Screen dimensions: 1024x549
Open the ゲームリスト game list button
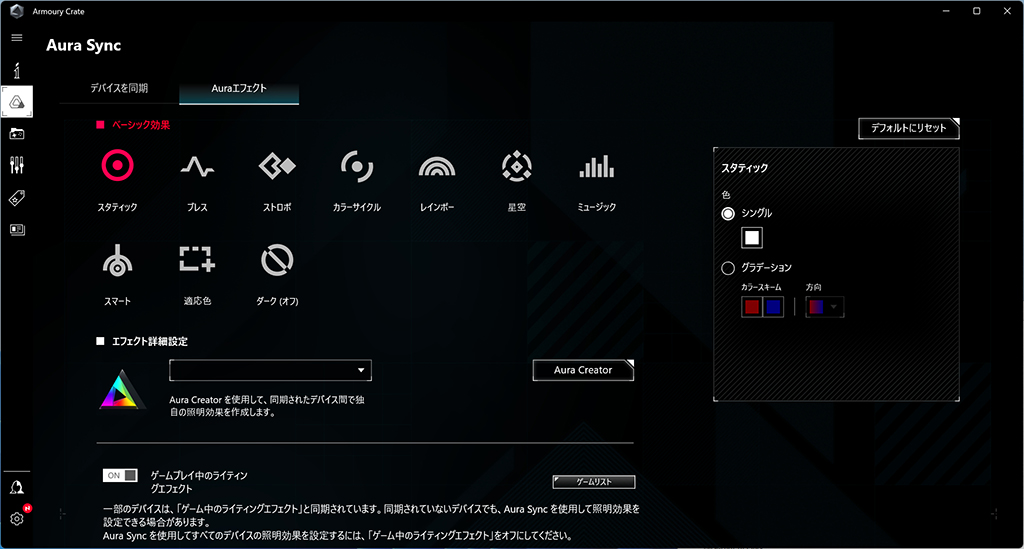click(x=594, y=482)
